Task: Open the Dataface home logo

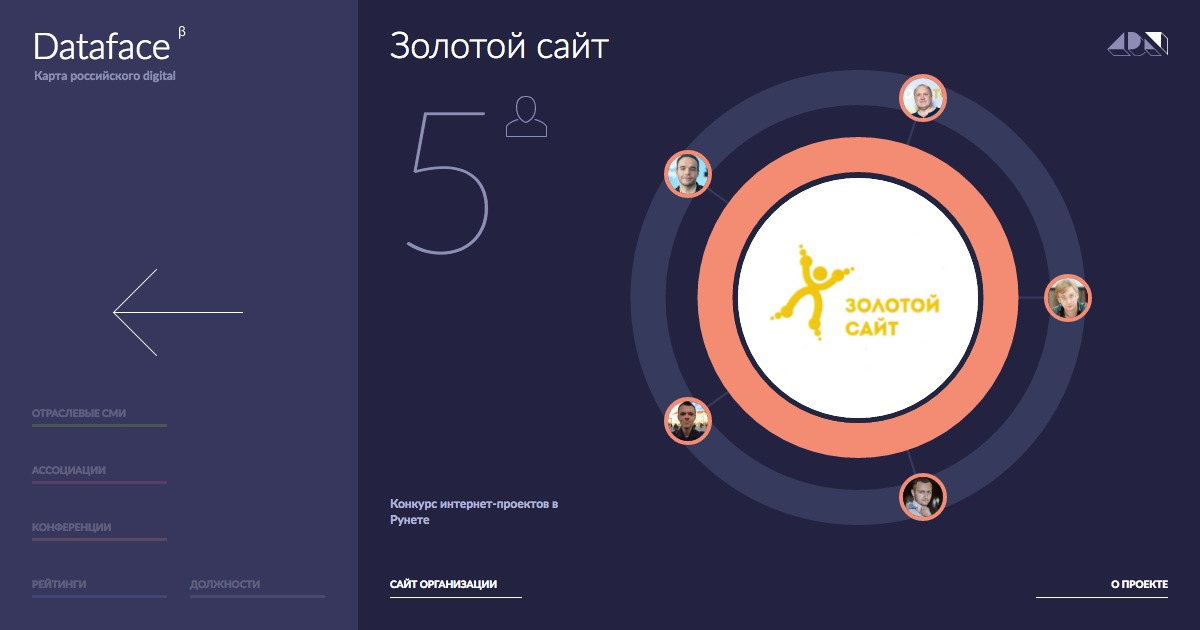Action: (109, 46)
